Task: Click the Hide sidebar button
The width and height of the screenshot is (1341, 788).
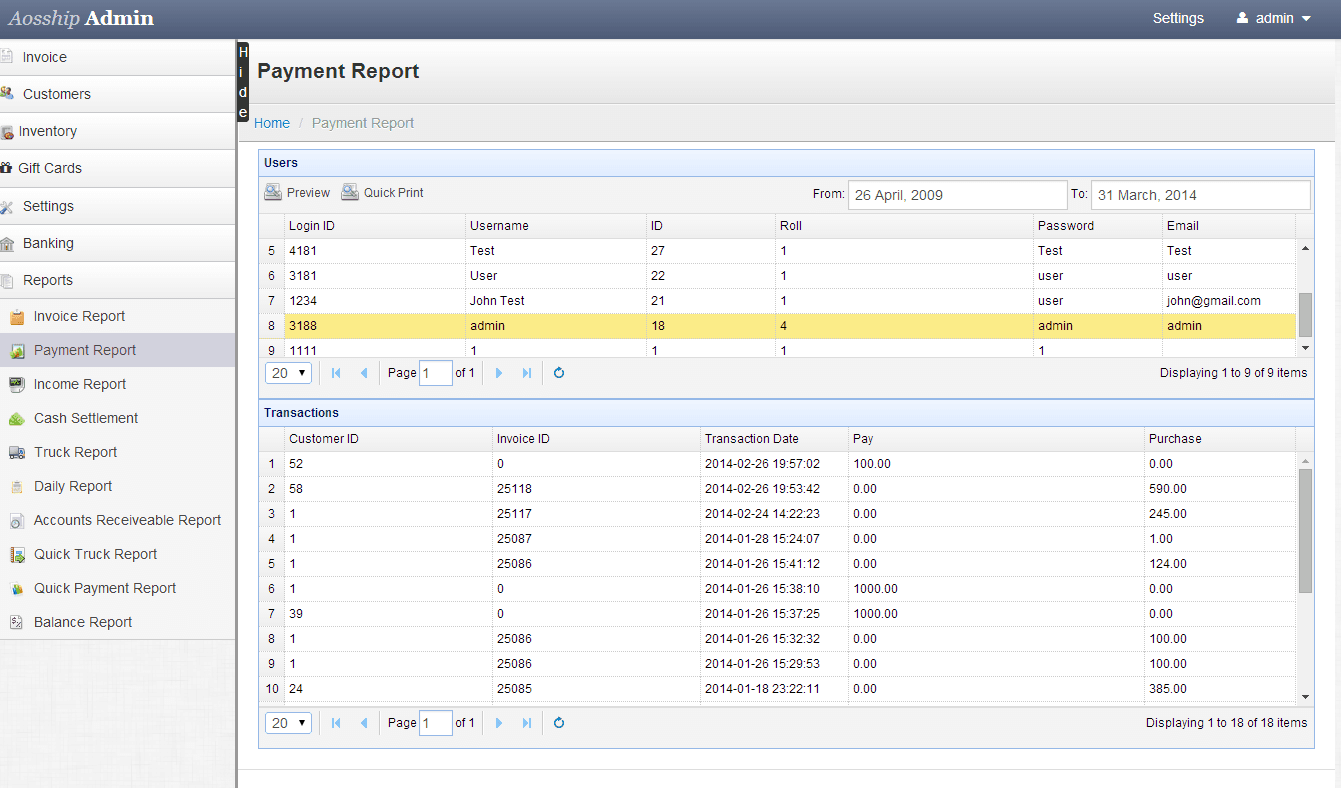Action: (x=243, y=82)
